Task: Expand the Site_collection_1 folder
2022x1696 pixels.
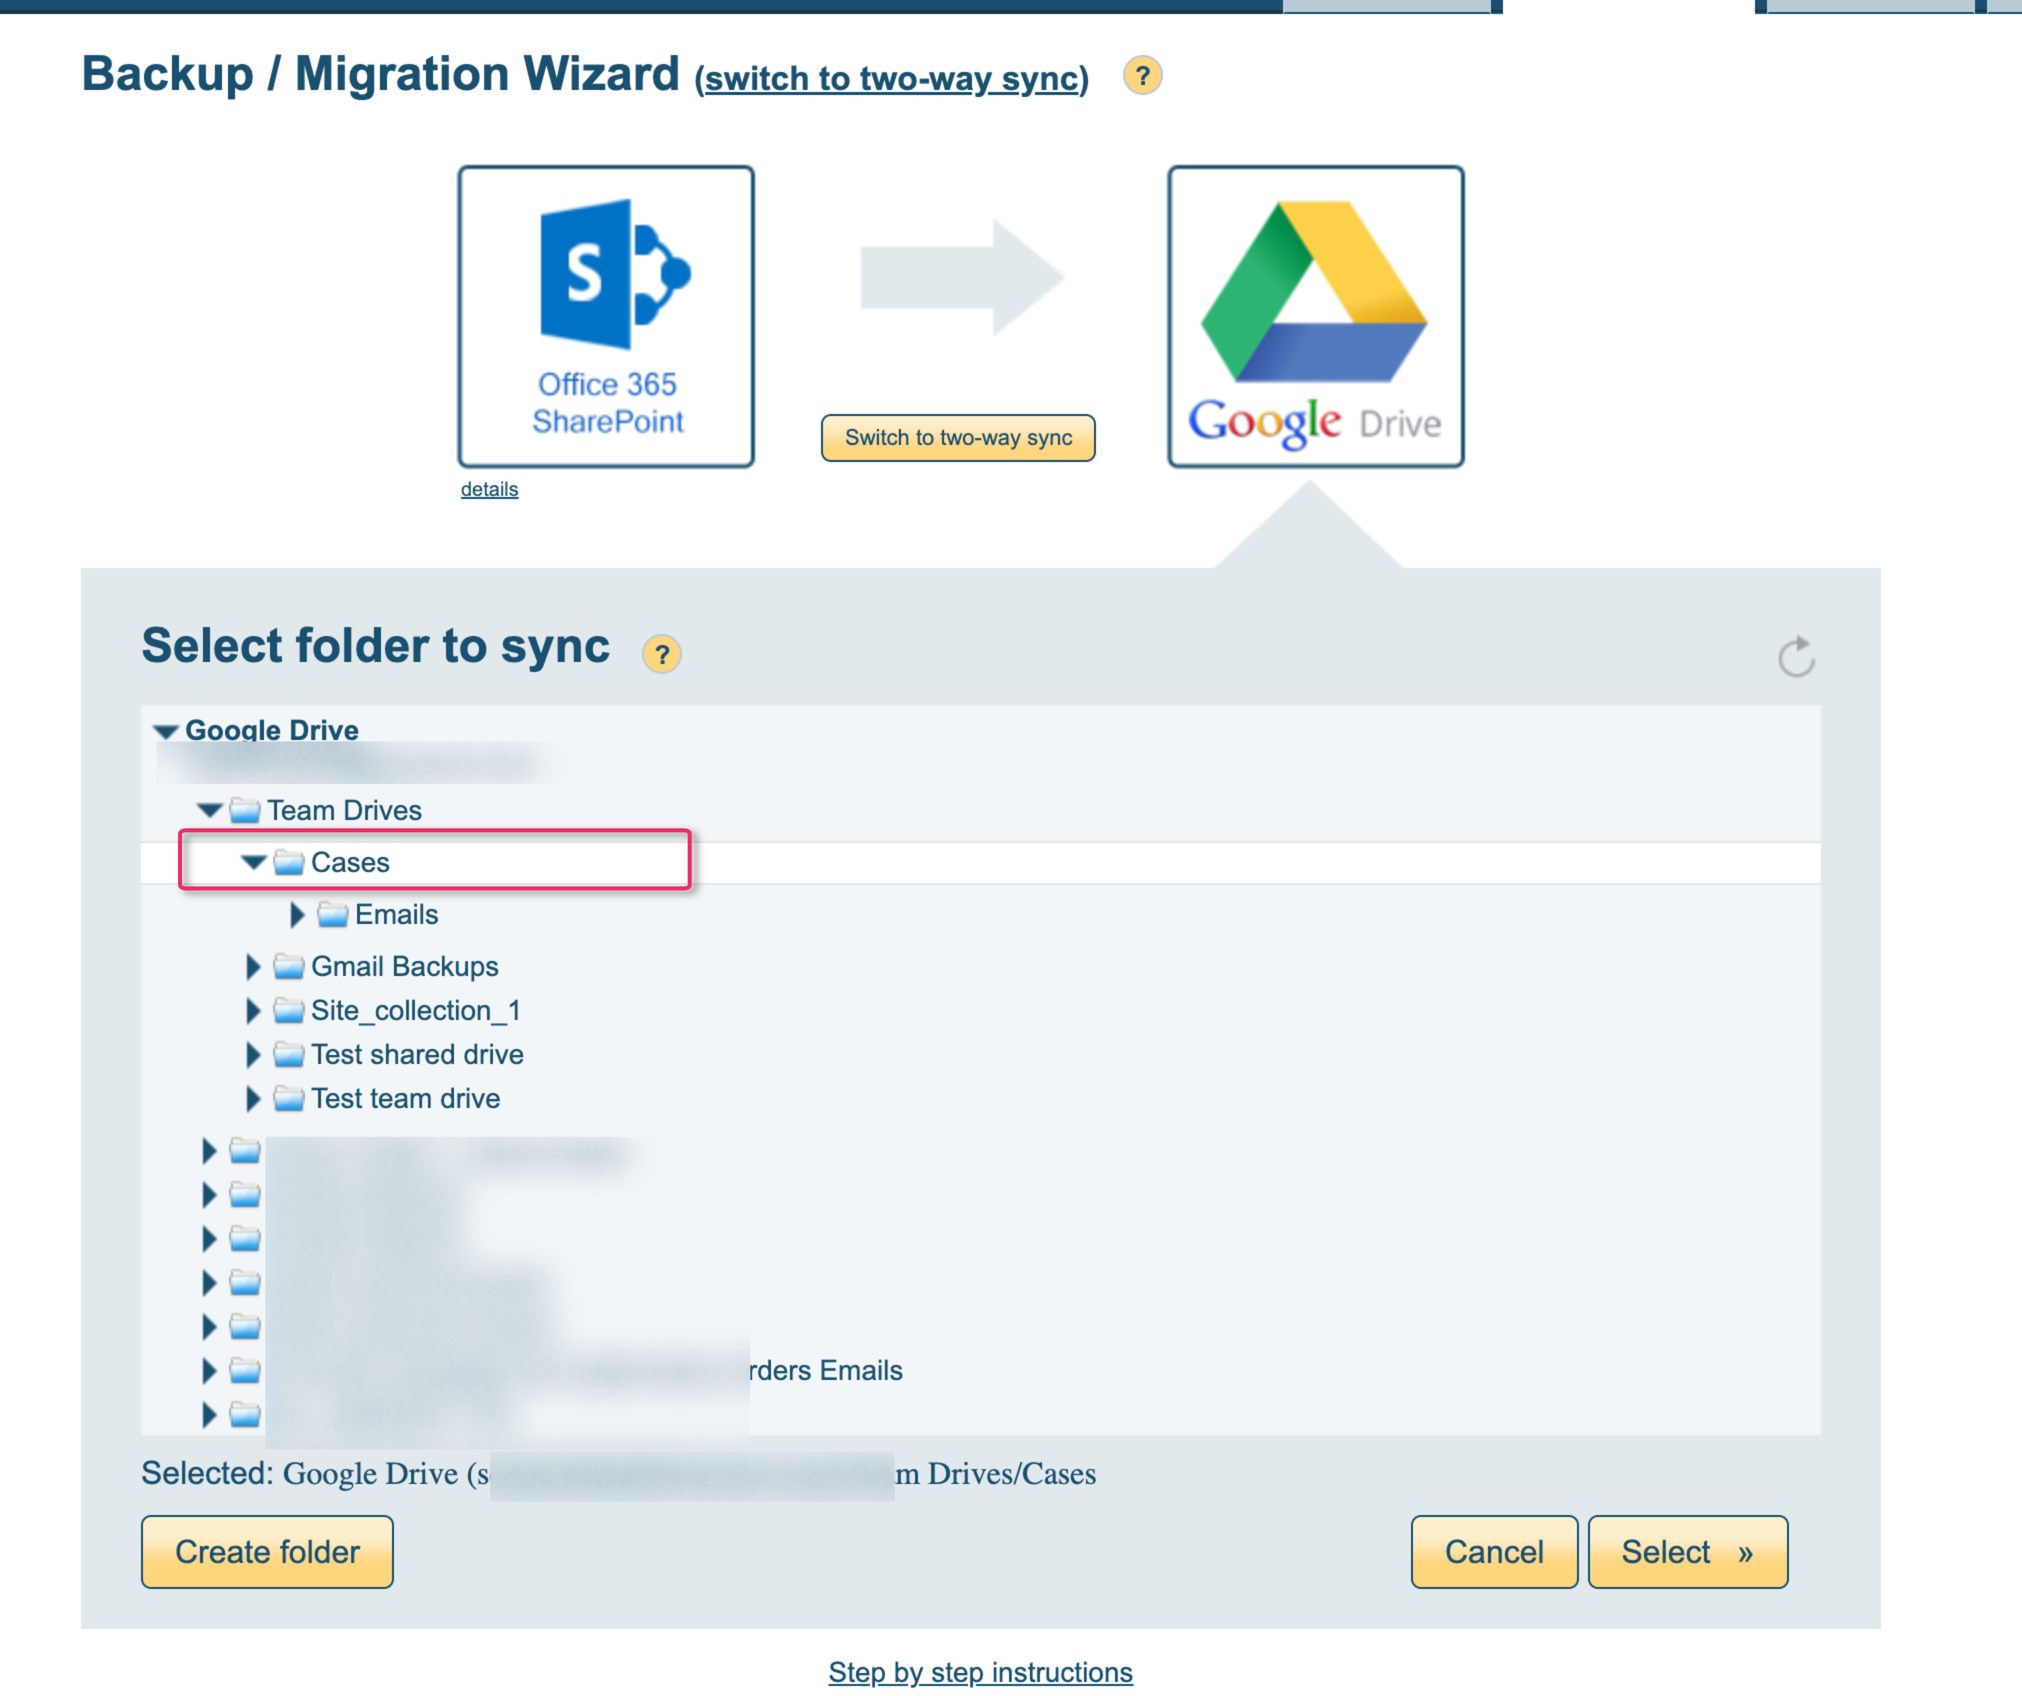Action: tap(253, 1010)
